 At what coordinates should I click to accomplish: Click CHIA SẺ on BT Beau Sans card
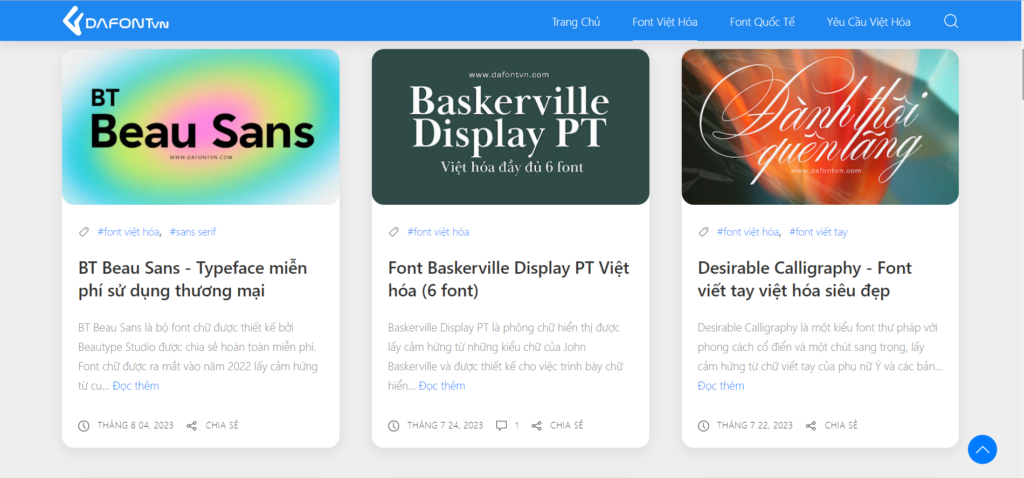tap(222, 426)
